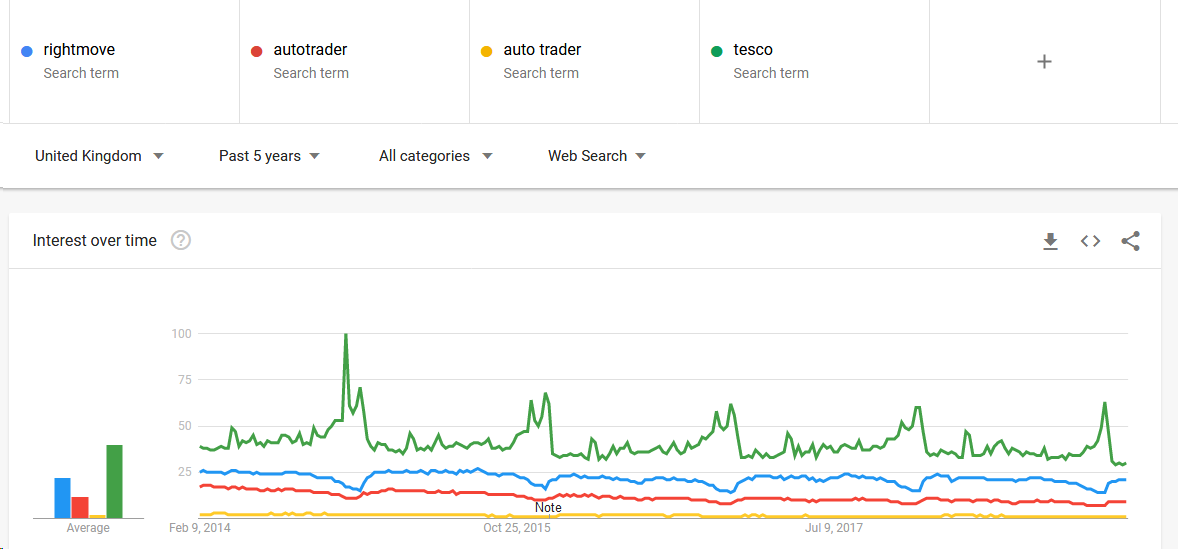
Task: Add a comparison term with the plus icon
Action: click(x=1044, y=61)
